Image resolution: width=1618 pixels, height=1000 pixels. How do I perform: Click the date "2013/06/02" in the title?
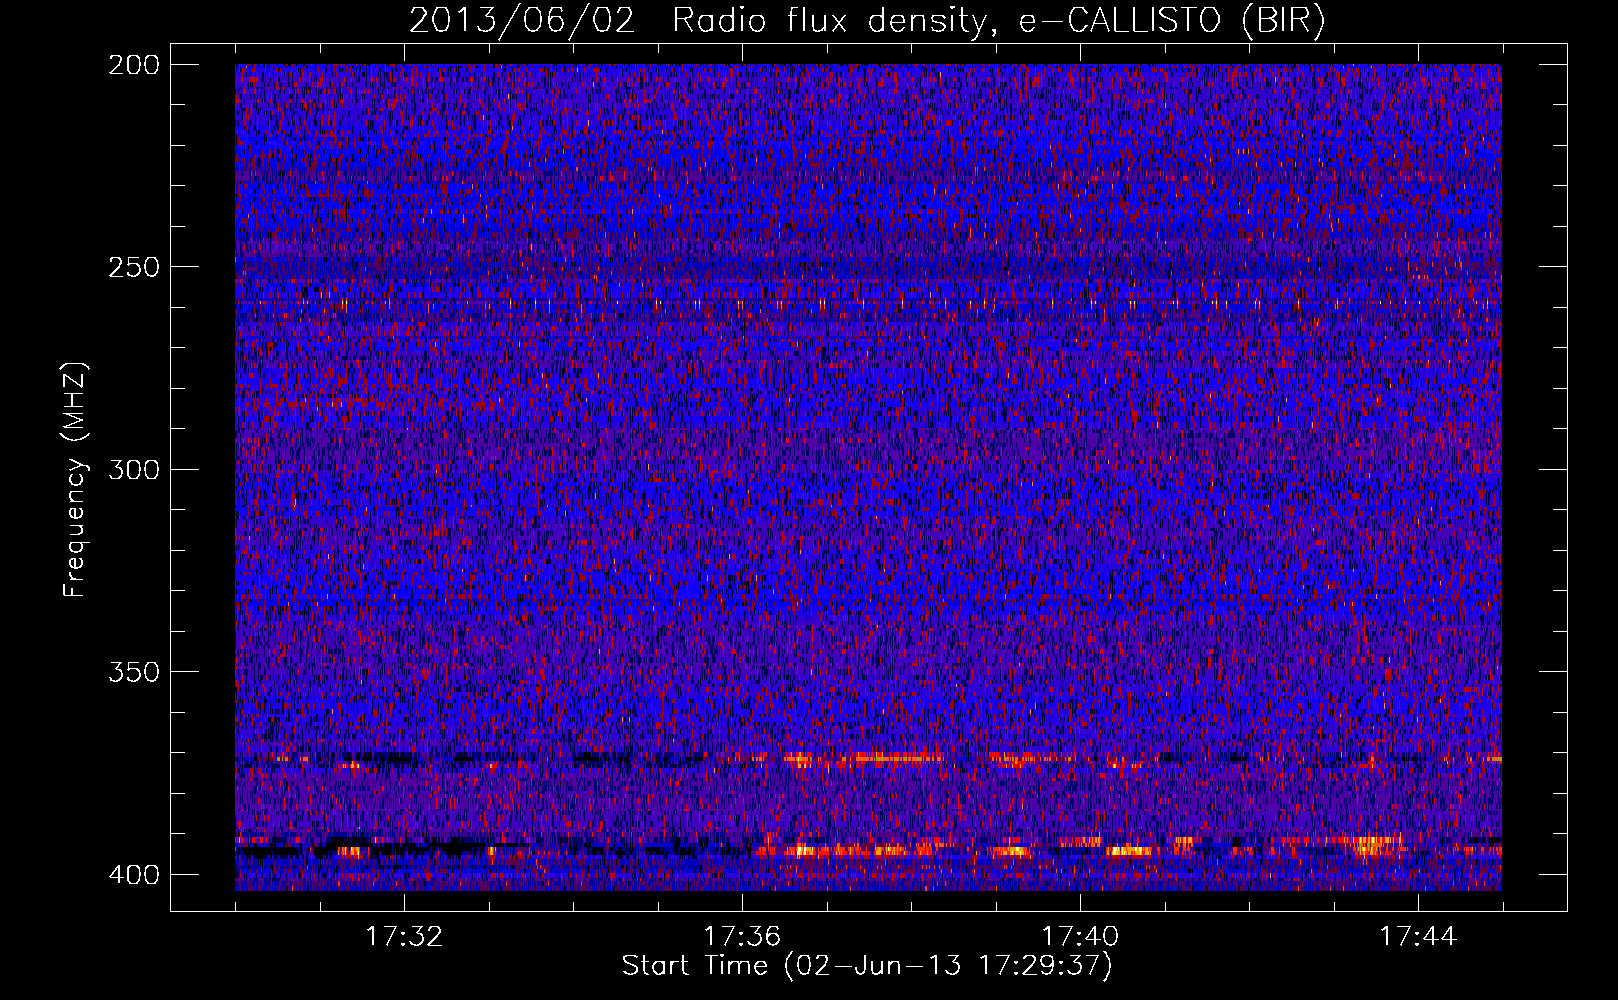click(x=522, y=21)
